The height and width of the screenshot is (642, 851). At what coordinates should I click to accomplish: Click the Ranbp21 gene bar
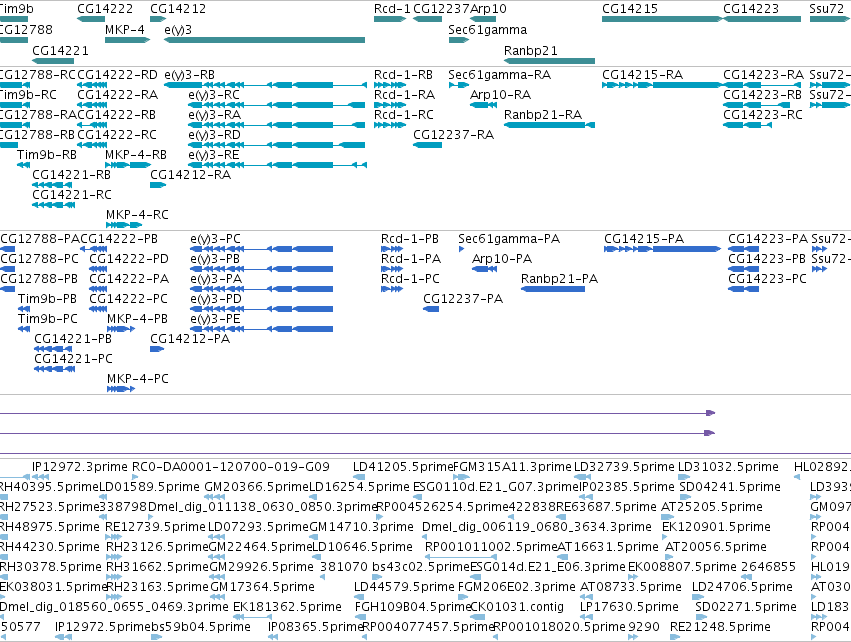point(549,61)
